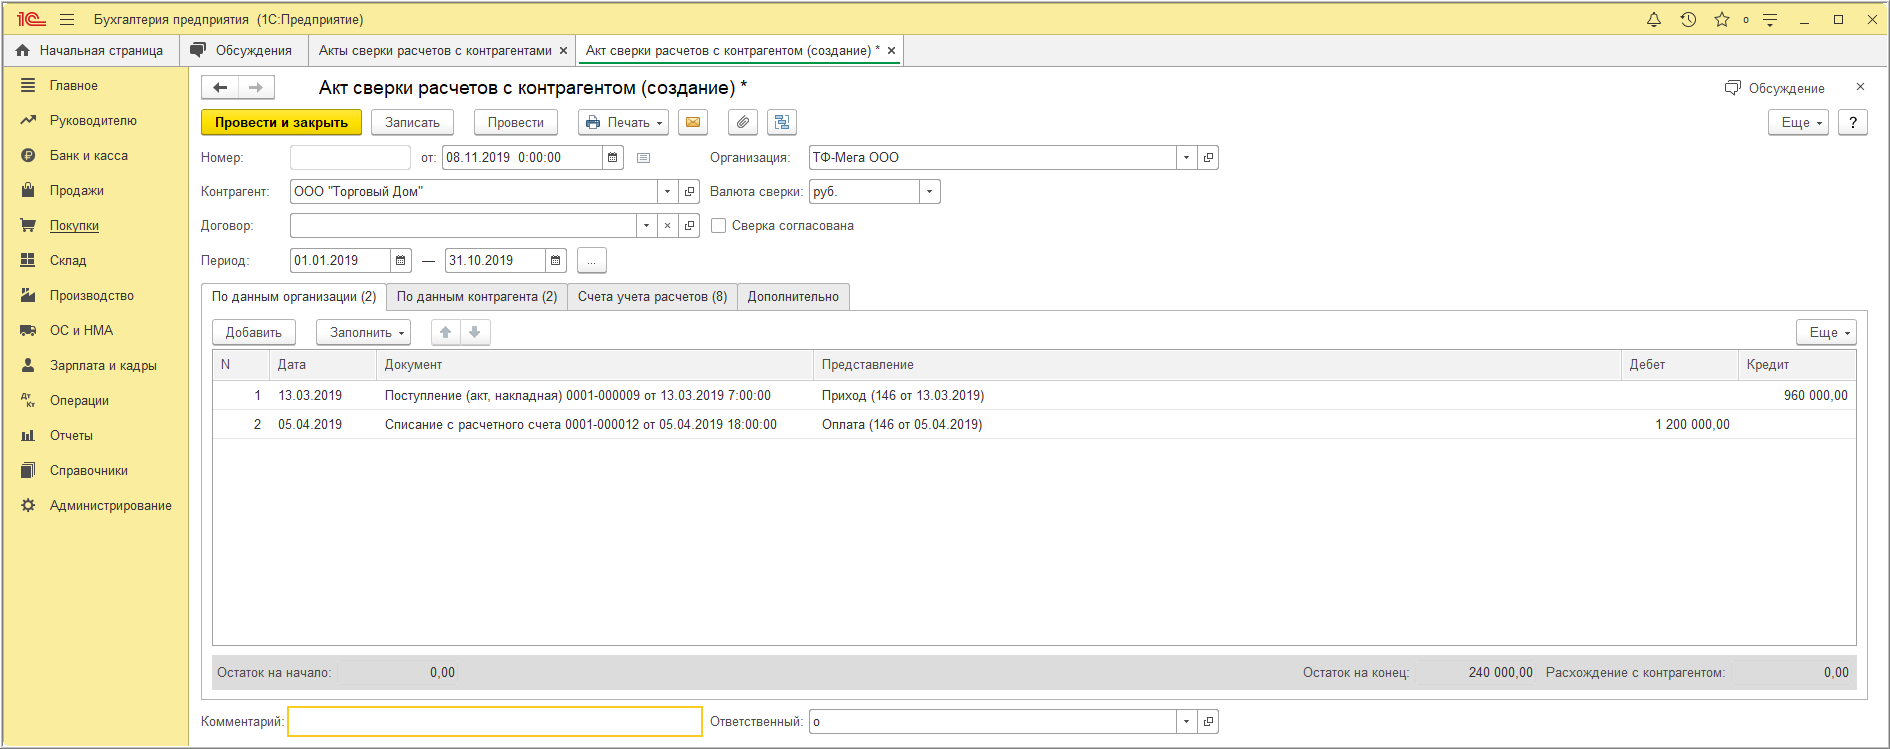Click the envelope email icon in toolbar
Image resolution: width=1890 pixels, height=749 pixels.
[x=692, y=122]
